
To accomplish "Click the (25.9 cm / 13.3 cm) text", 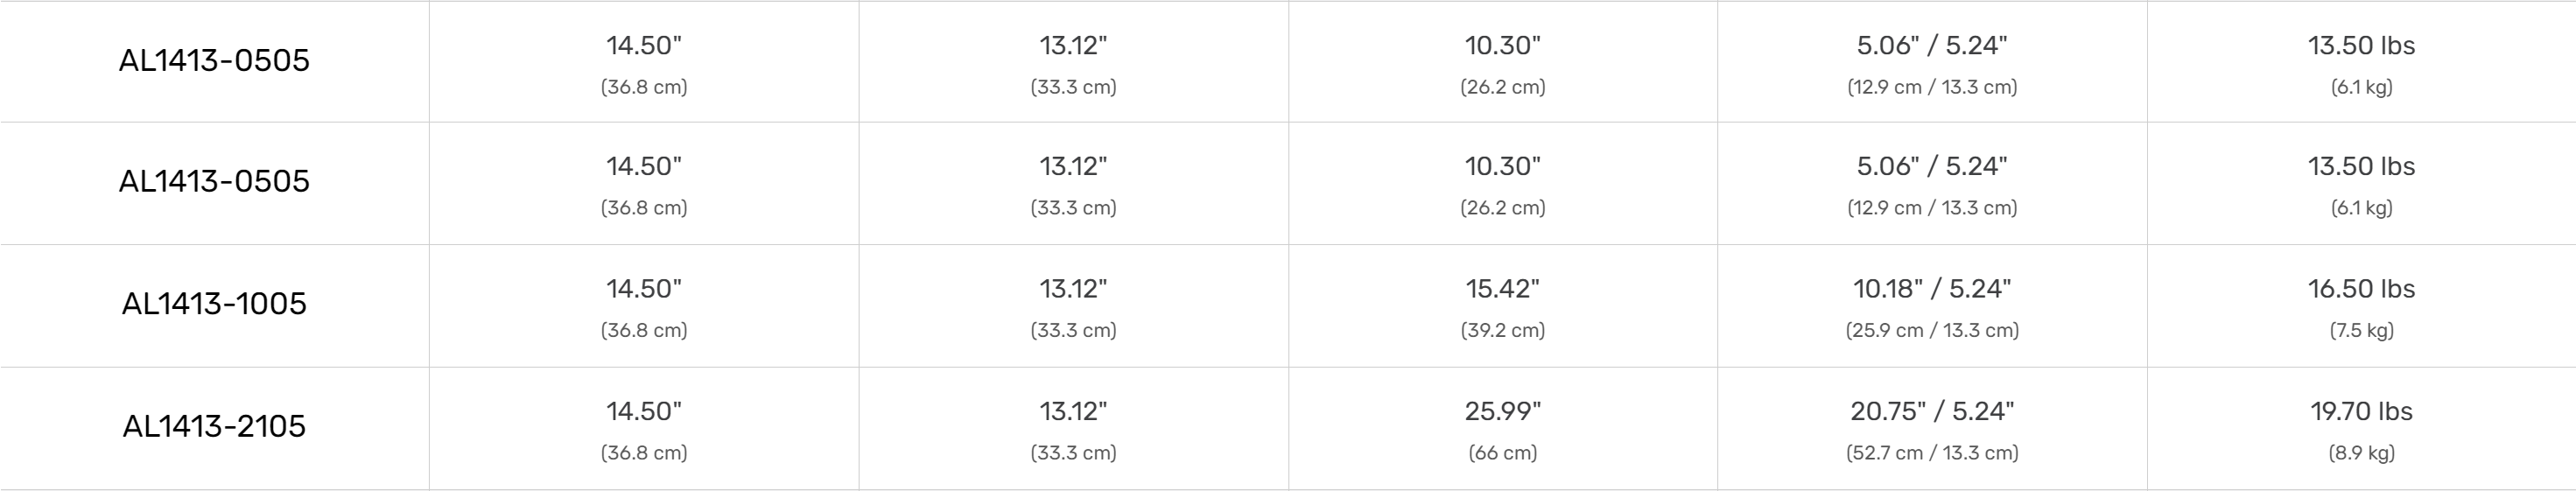I will tap(1931, 331).
